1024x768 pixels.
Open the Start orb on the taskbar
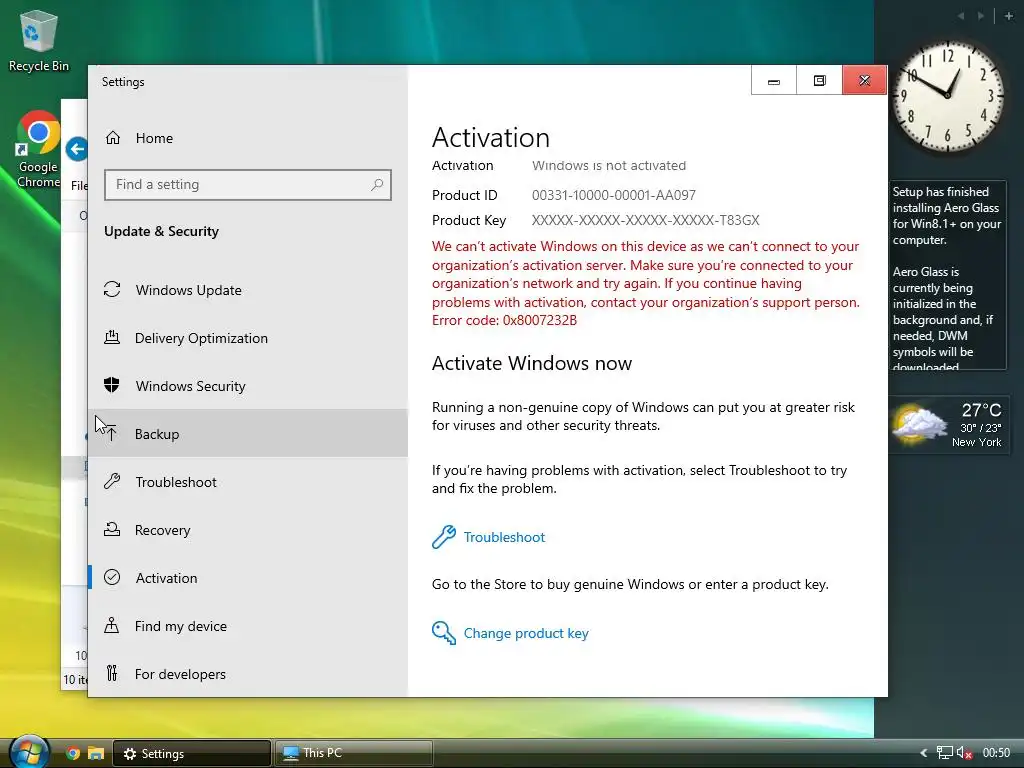click(x=28, y=752)
